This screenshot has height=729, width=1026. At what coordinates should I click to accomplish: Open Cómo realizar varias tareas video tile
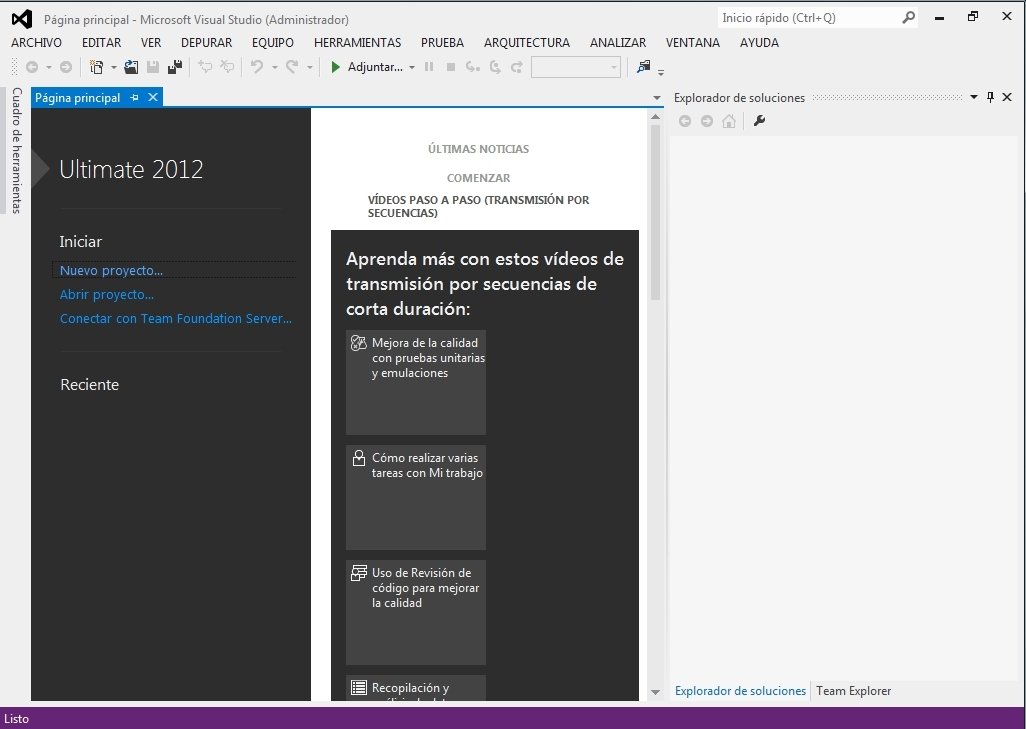point(416,497)
